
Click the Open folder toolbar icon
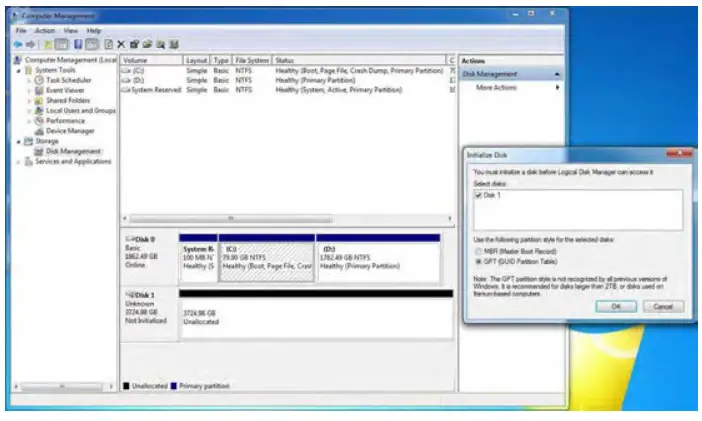[147, 44]
